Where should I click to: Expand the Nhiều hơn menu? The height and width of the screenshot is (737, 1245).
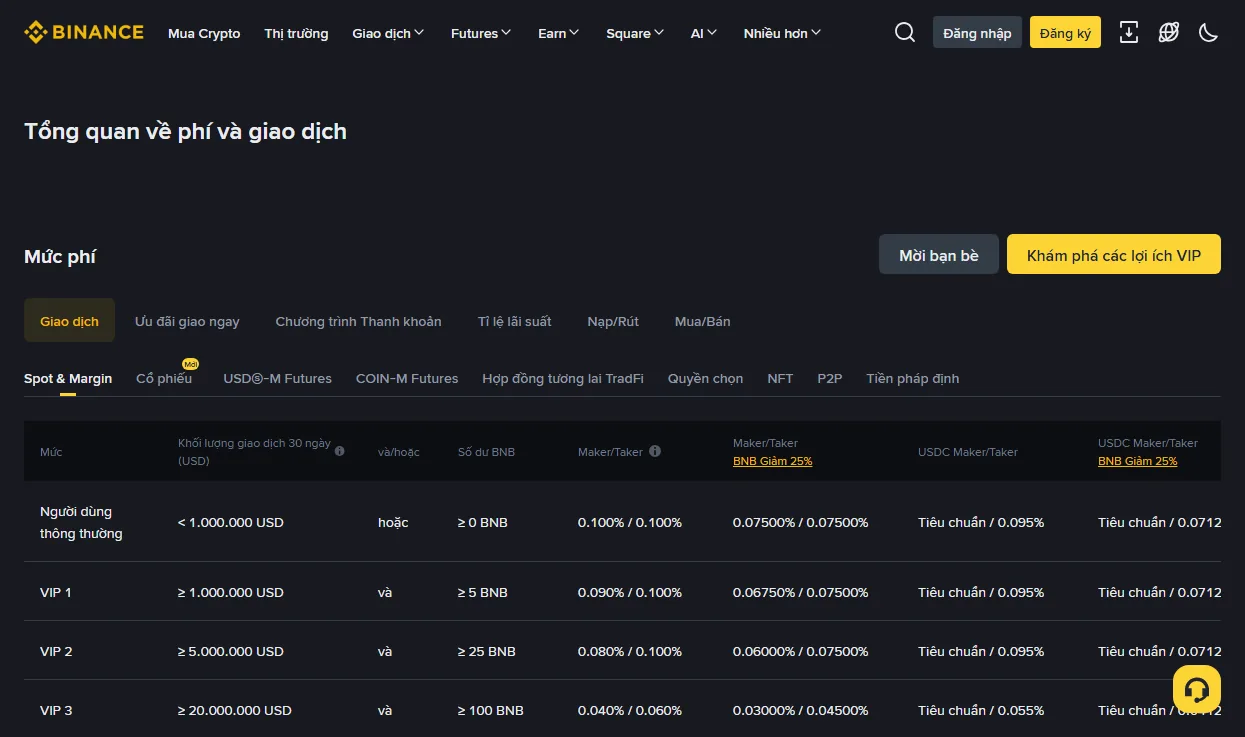pos(782,33)
